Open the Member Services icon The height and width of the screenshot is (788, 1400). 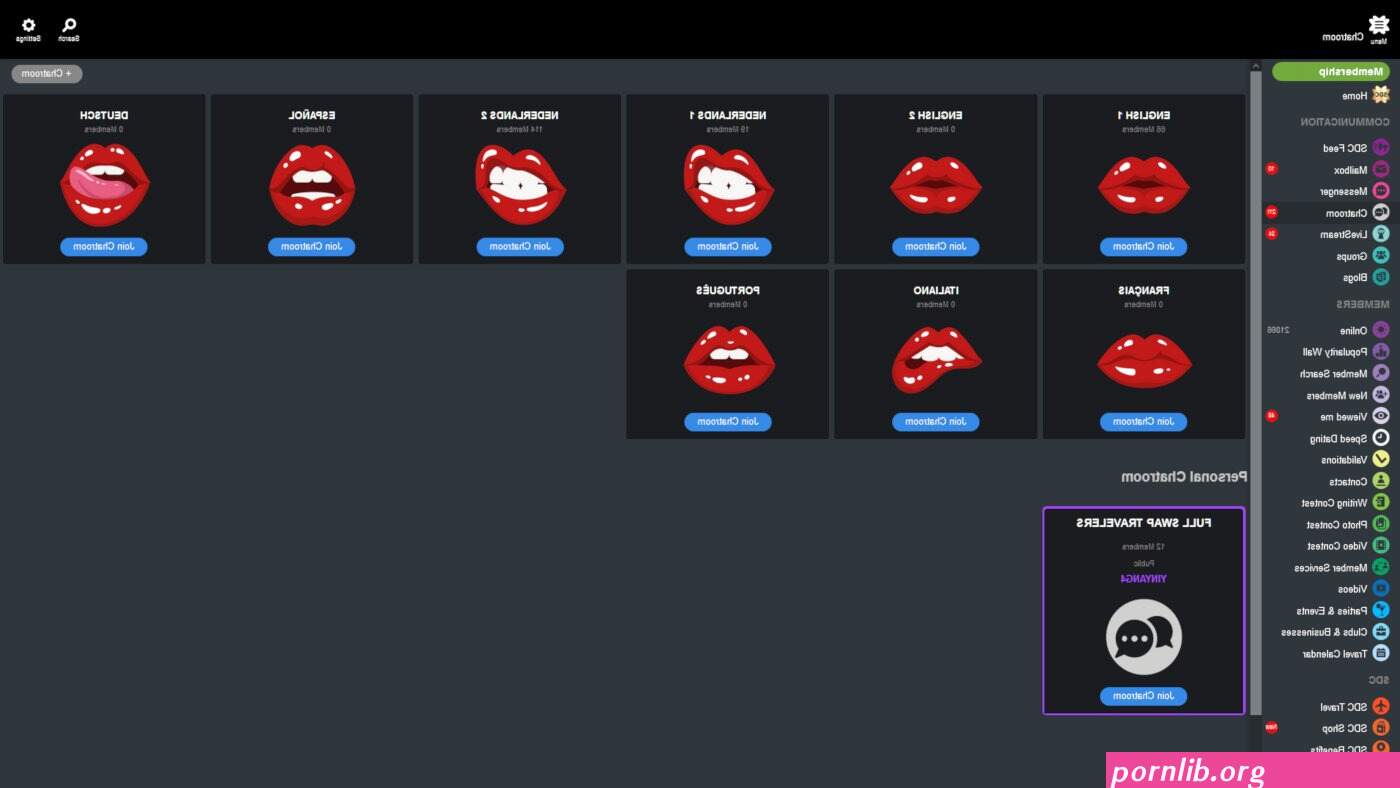1381,567
